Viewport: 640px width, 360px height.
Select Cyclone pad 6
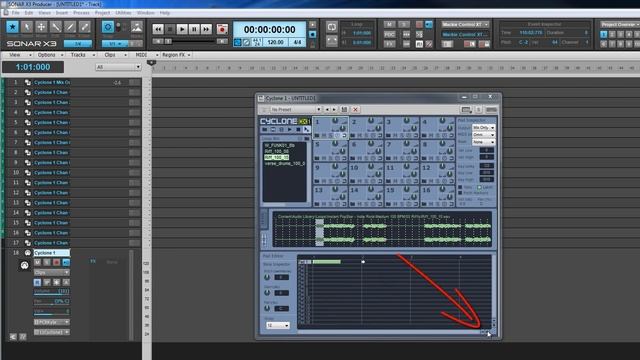coord(366,151)
